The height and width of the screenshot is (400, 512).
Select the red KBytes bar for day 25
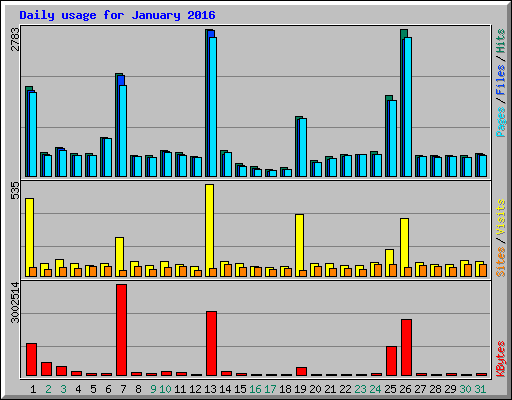391,361
